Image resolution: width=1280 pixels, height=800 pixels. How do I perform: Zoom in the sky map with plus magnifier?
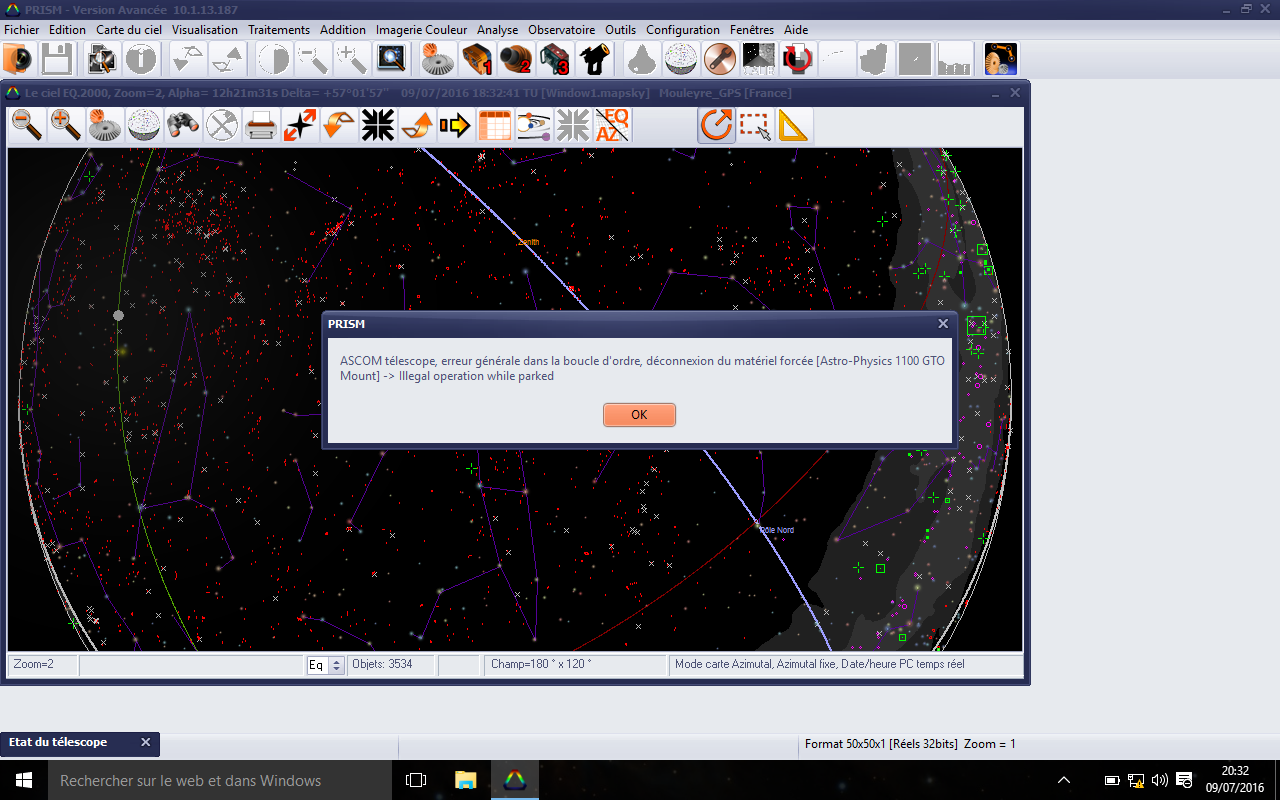point(66,126)
